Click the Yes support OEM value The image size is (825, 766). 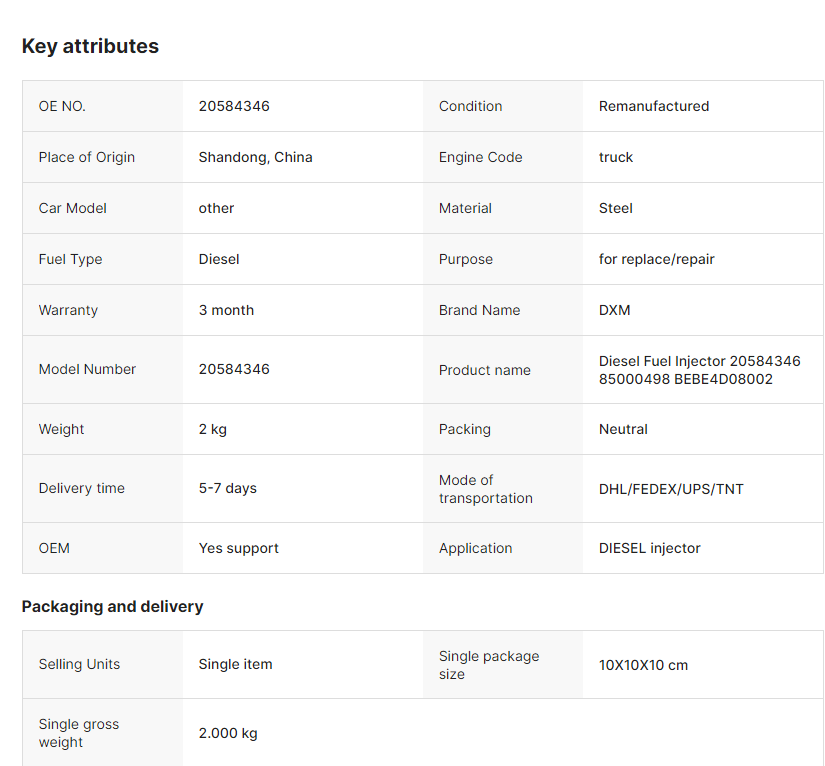[239, 548]
